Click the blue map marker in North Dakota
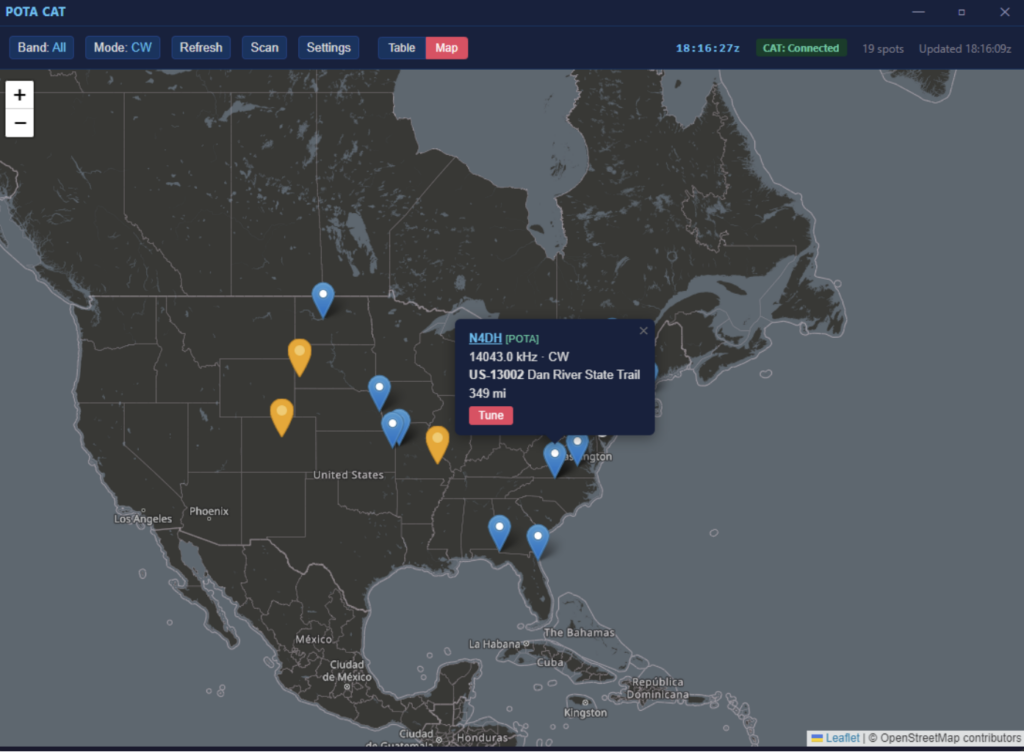The height and width of the screenshot is (752, 1024). point(322,298)
